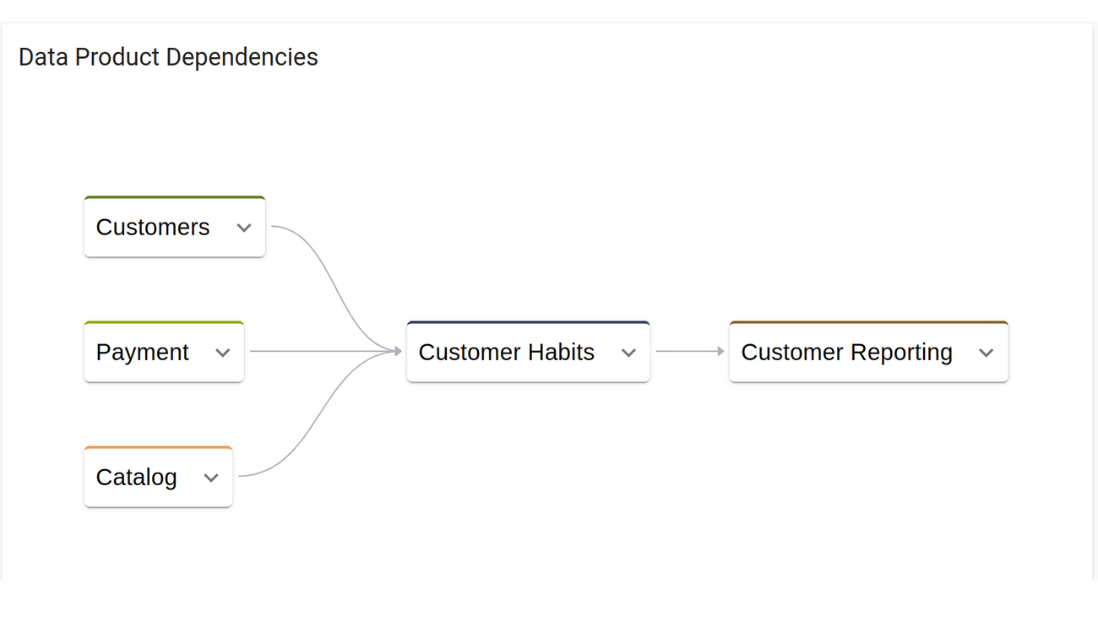Select the Customer Reporting node label
The height and width of the screenshot is (624, 1098).
click(847, 352)
